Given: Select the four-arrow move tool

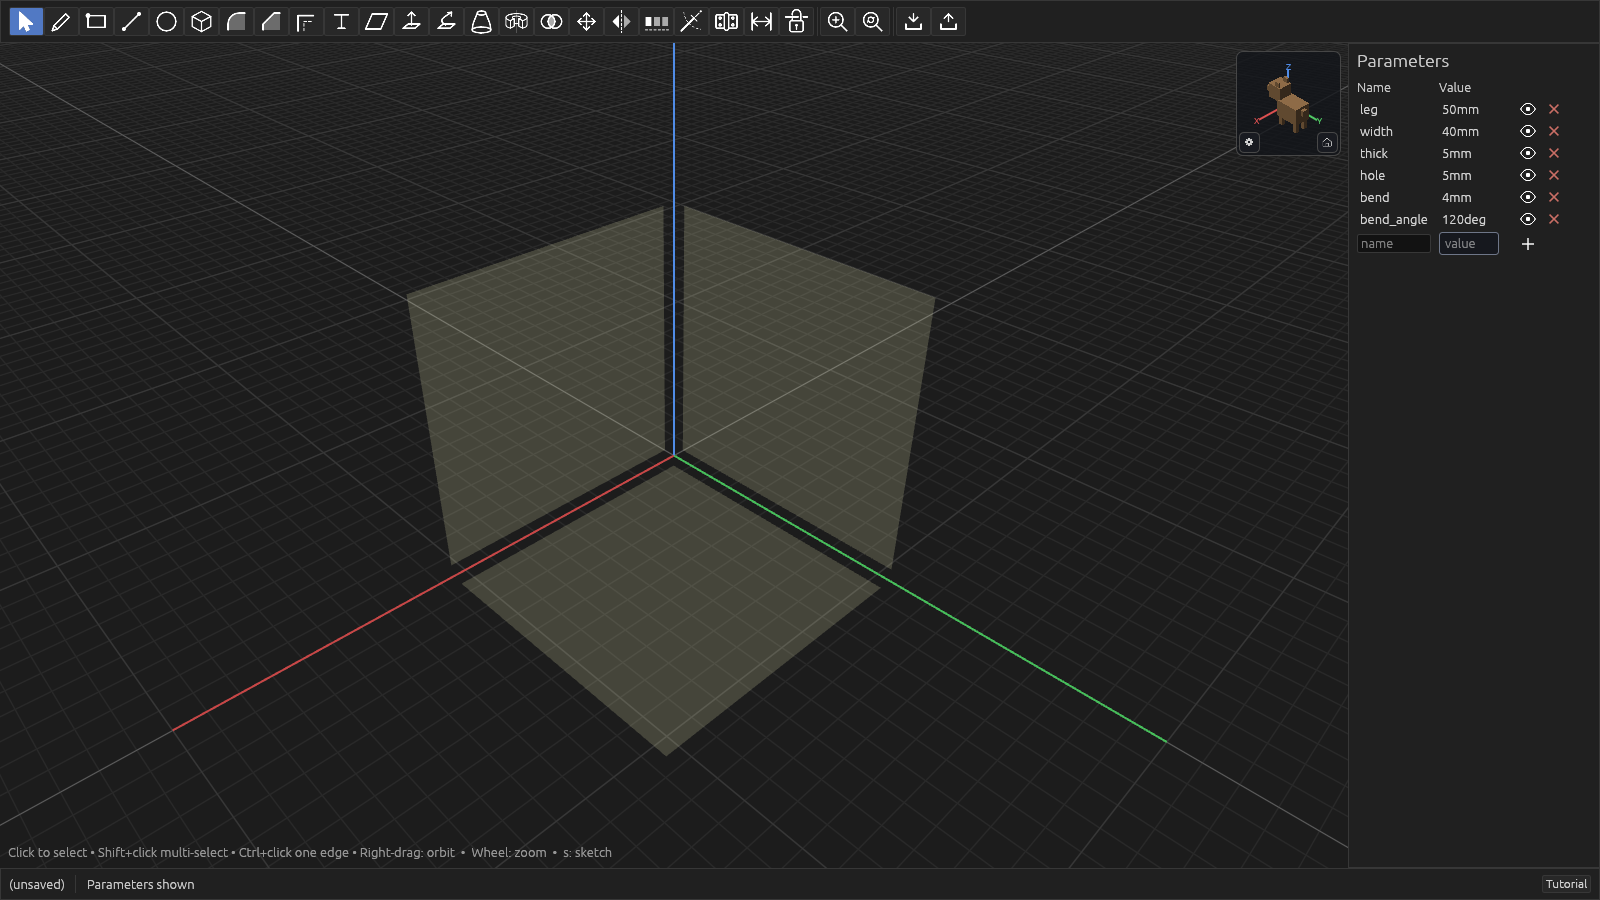Looking at the screenshot, I should coord(586,21).
